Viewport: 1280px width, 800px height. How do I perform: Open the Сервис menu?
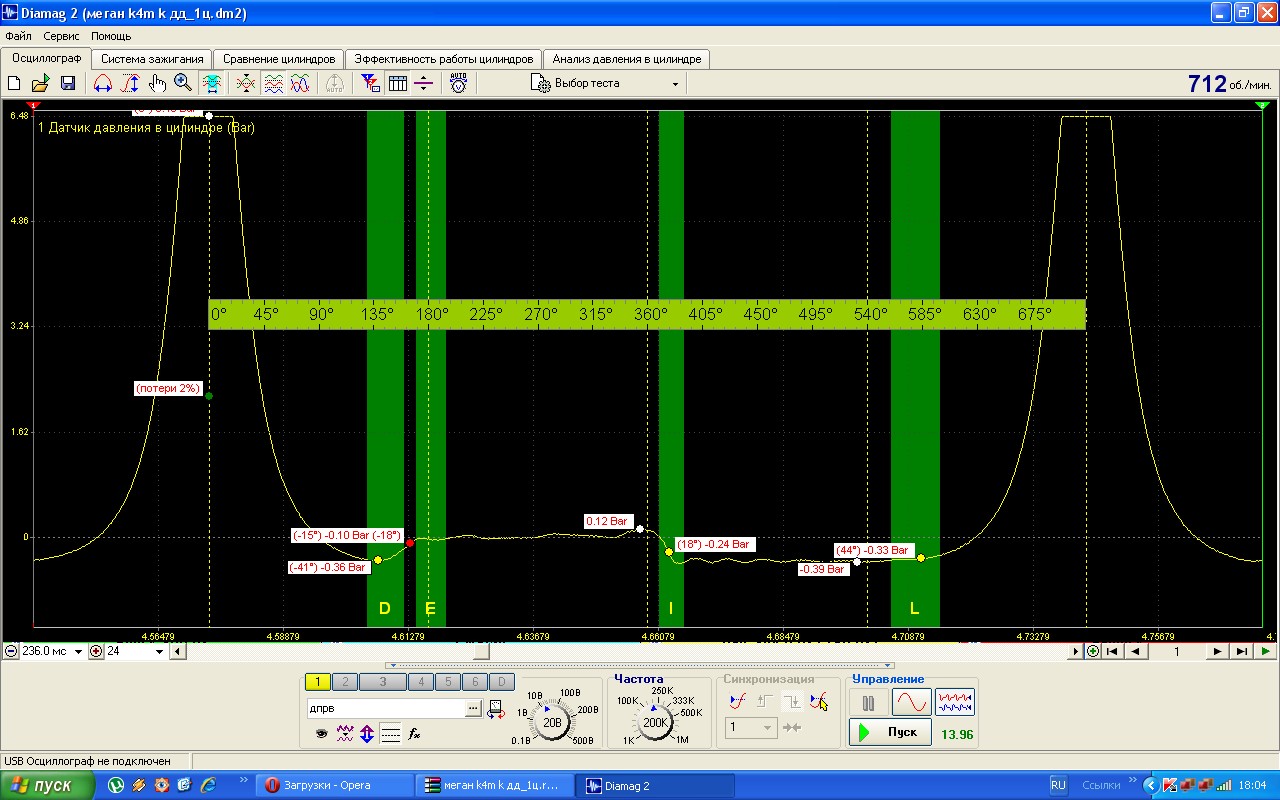62,36
